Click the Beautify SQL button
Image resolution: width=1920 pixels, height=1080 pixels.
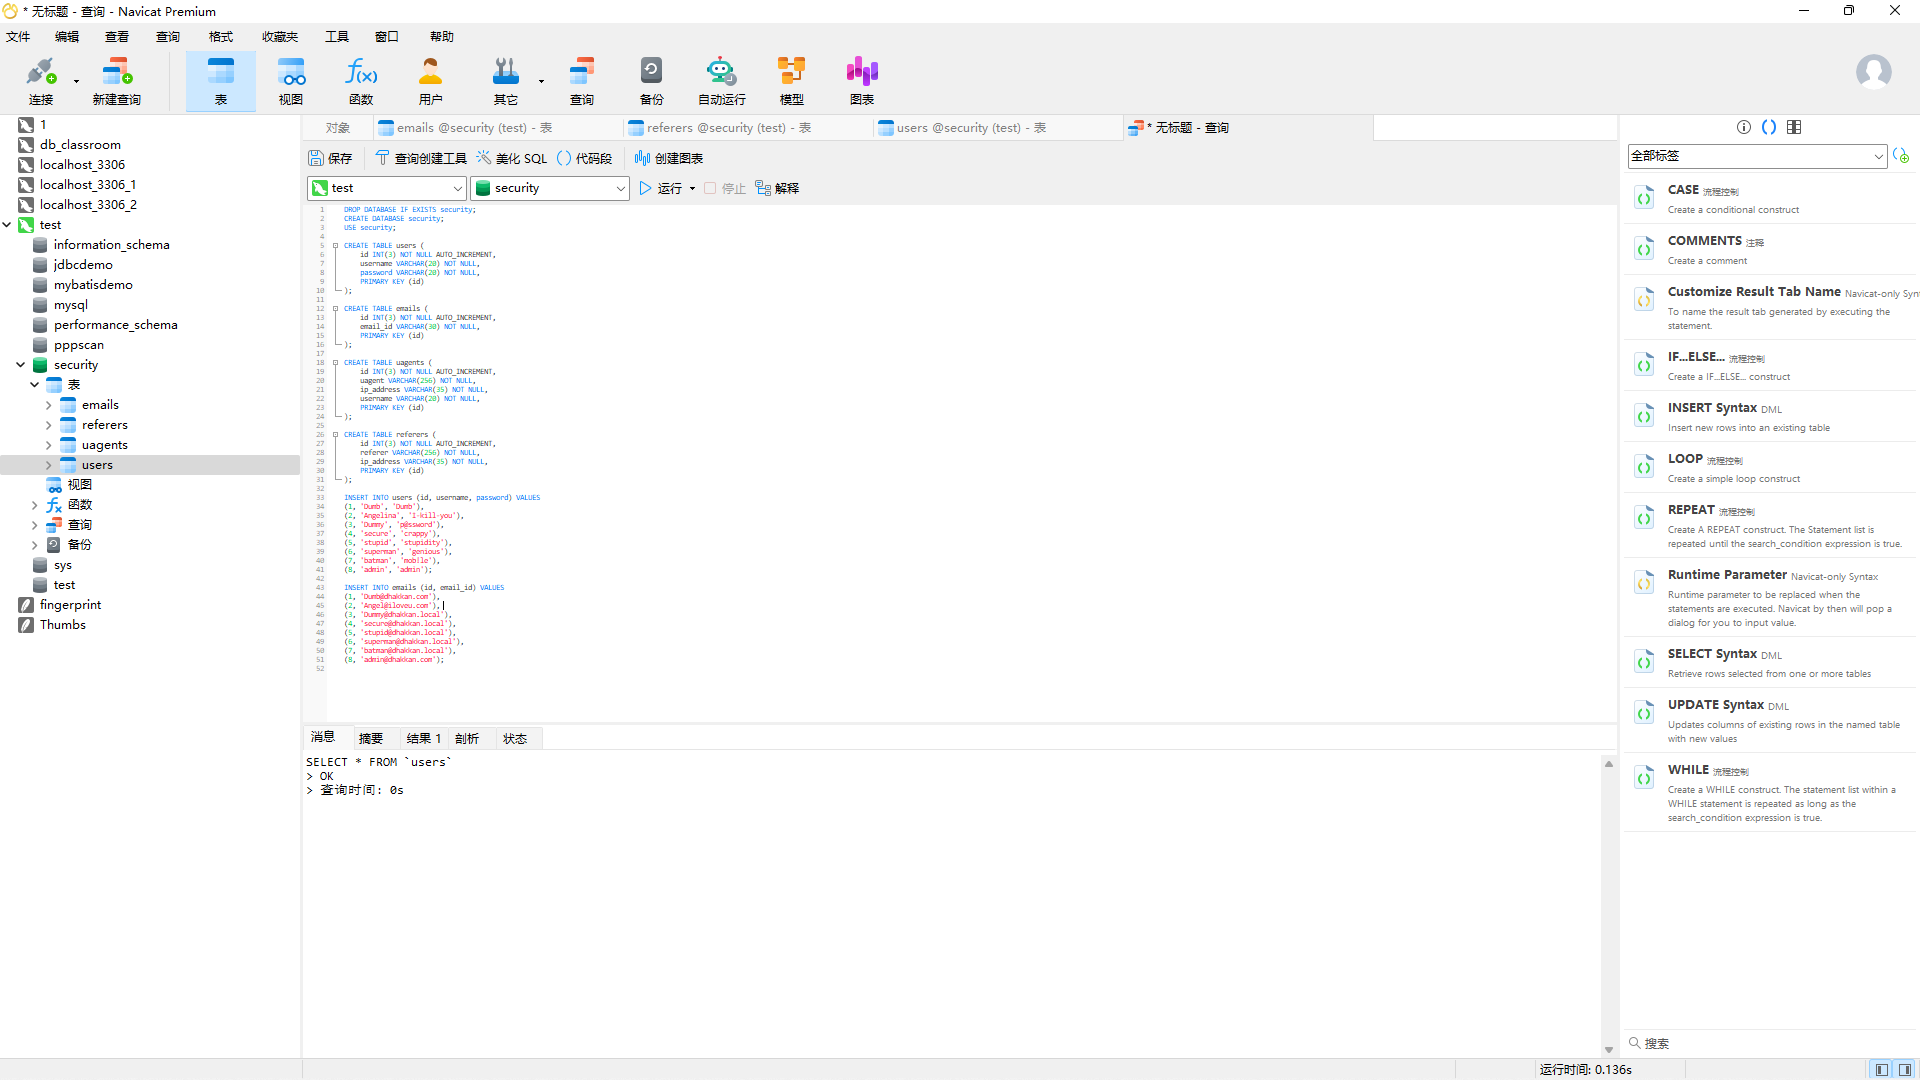(512, 158)
